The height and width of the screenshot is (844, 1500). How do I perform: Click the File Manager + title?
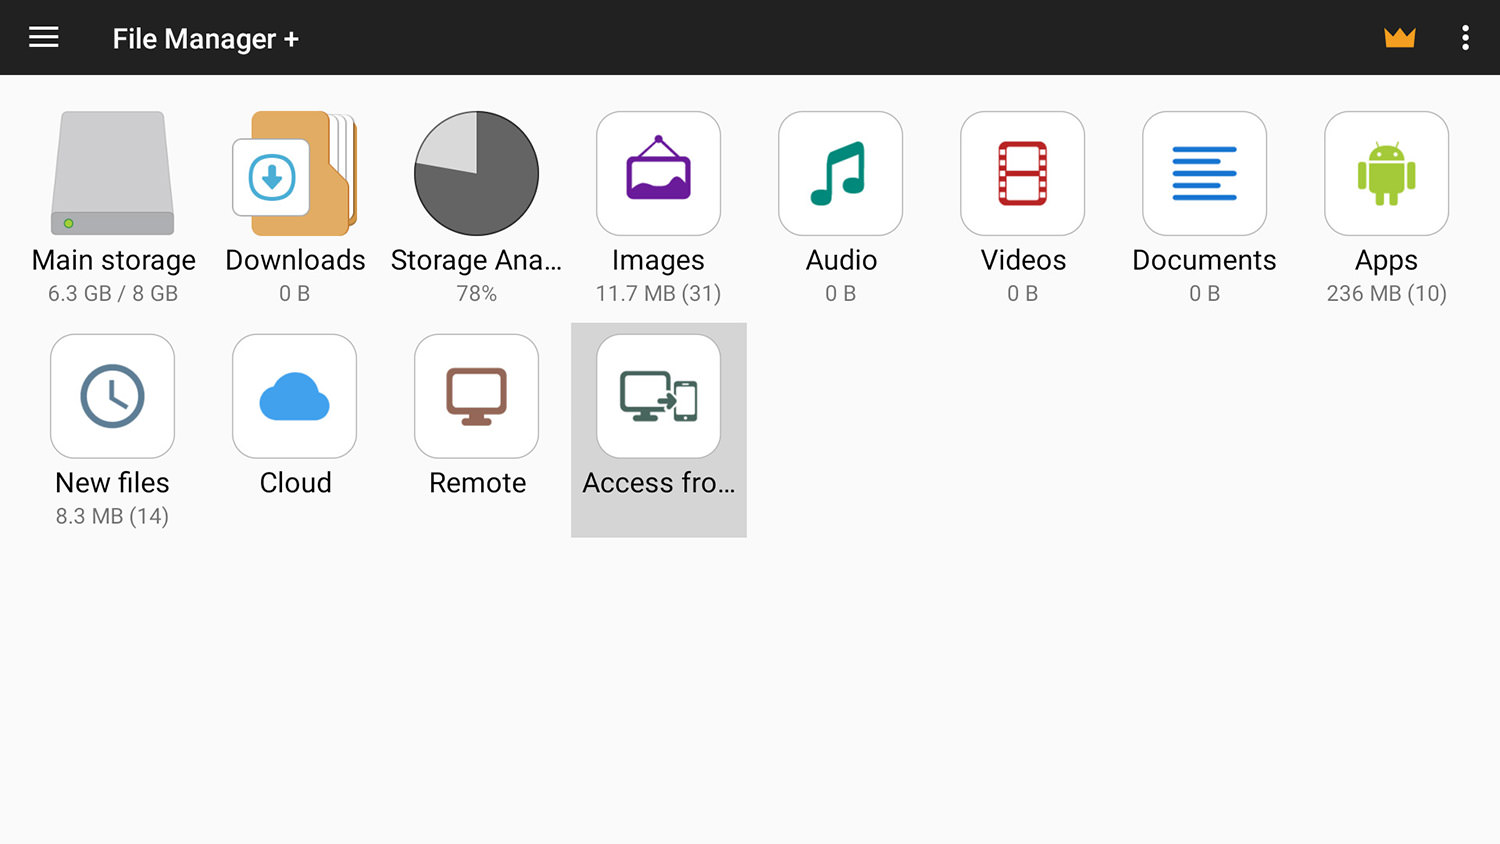coord(206,39)
